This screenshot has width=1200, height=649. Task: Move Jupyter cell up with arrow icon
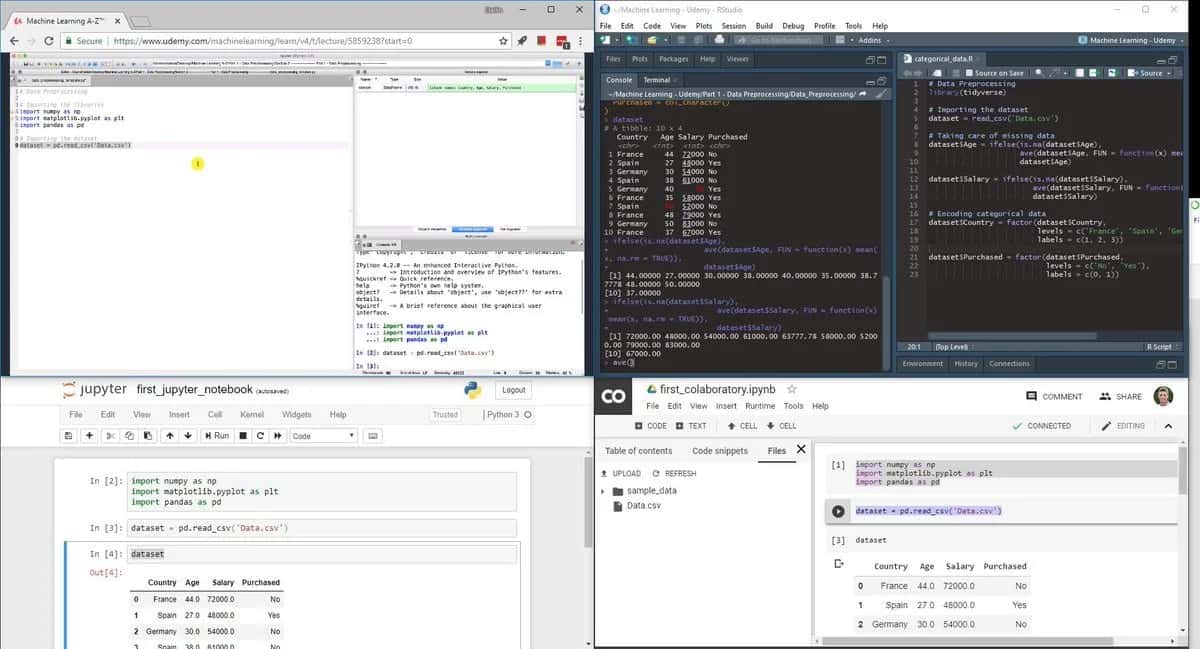[x=170, y=436]
